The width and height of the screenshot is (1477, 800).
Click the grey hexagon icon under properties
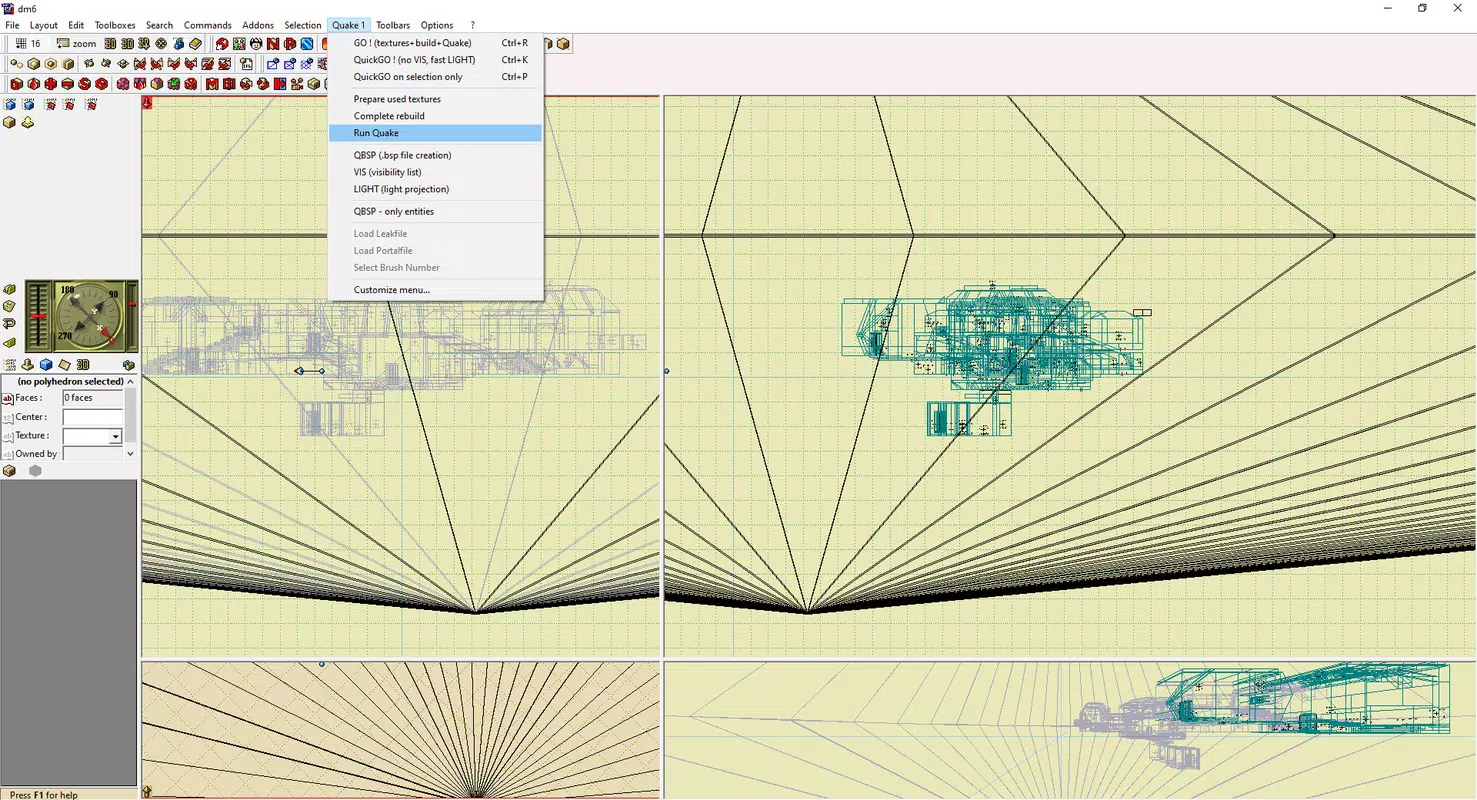coord(35,471)
